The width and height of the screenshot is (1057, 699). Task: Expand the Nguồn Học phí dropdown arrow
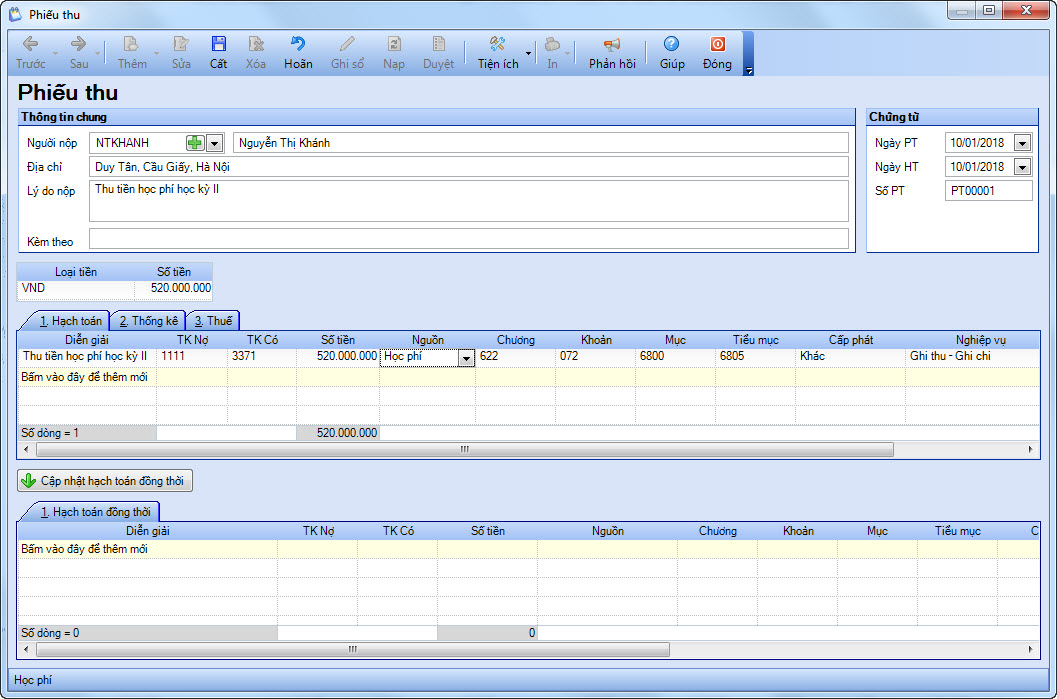point(466,358)
